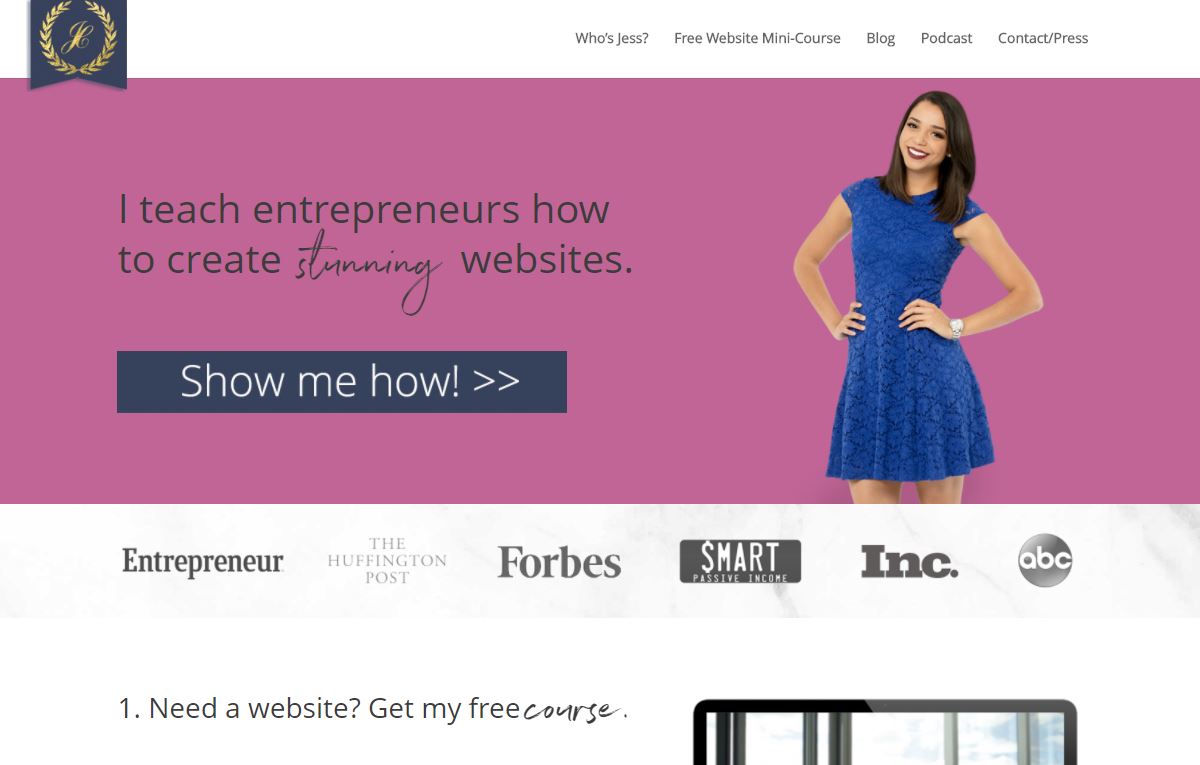Click the Show me how! >> button
Viewport: 1200px width, 765px height.
(342, 382)
